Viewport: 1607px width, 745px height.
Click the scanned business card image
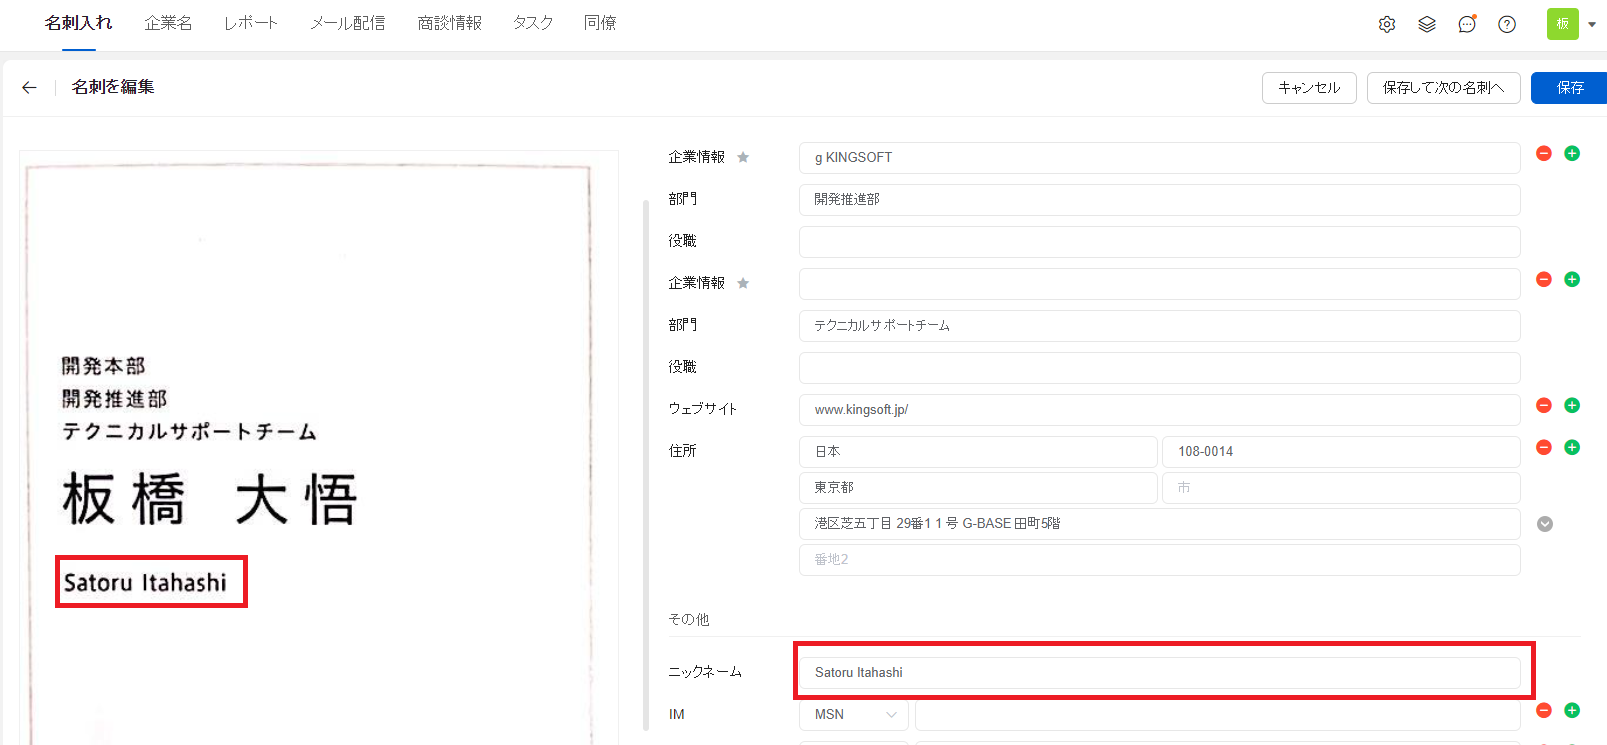319,448
